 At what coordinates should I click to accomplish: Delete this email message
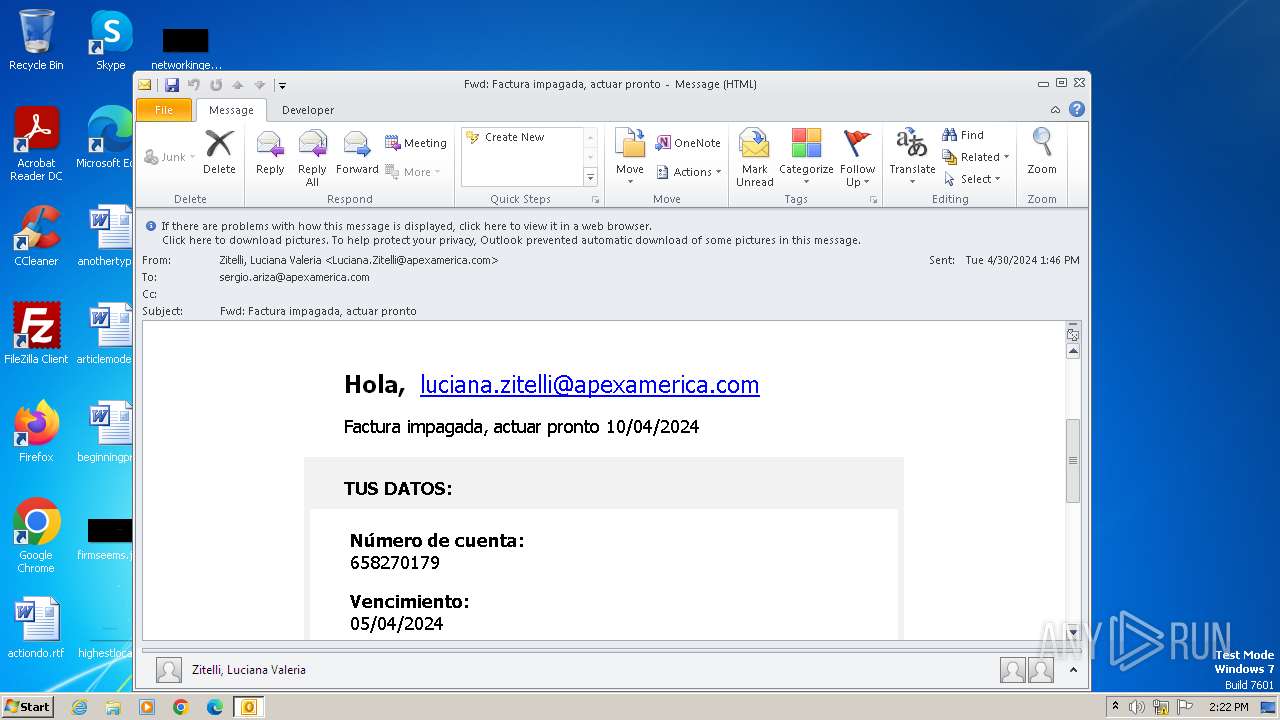[219, 153]
